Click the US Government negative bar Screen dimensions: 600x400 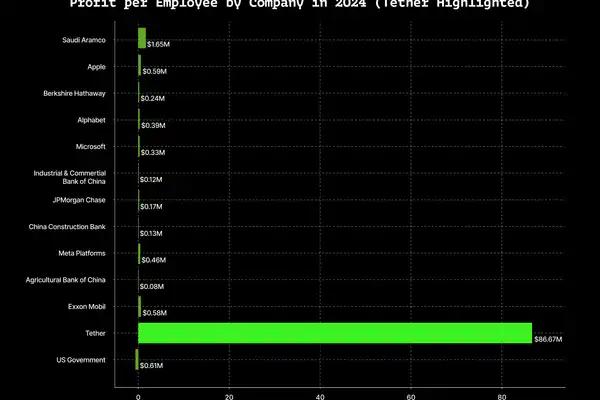click(x=137, y=359)
